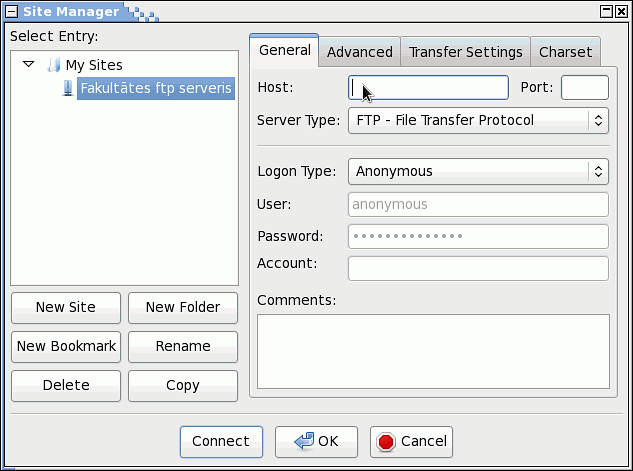Click the red stop icon on Cancel
This screenshot has height=471, width=633.
386,442
